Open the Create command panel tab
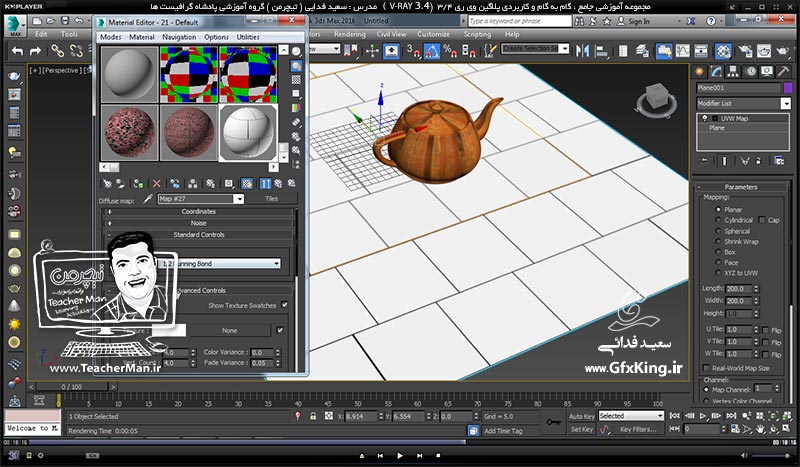The width and height of the screenshot is (800, 467). 699,72
